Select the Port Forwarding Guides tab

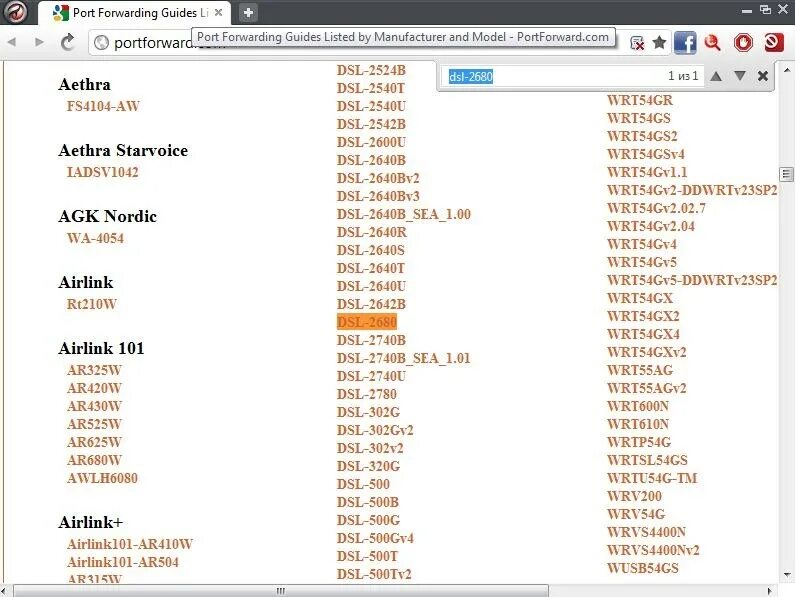(x=134, y=13)
